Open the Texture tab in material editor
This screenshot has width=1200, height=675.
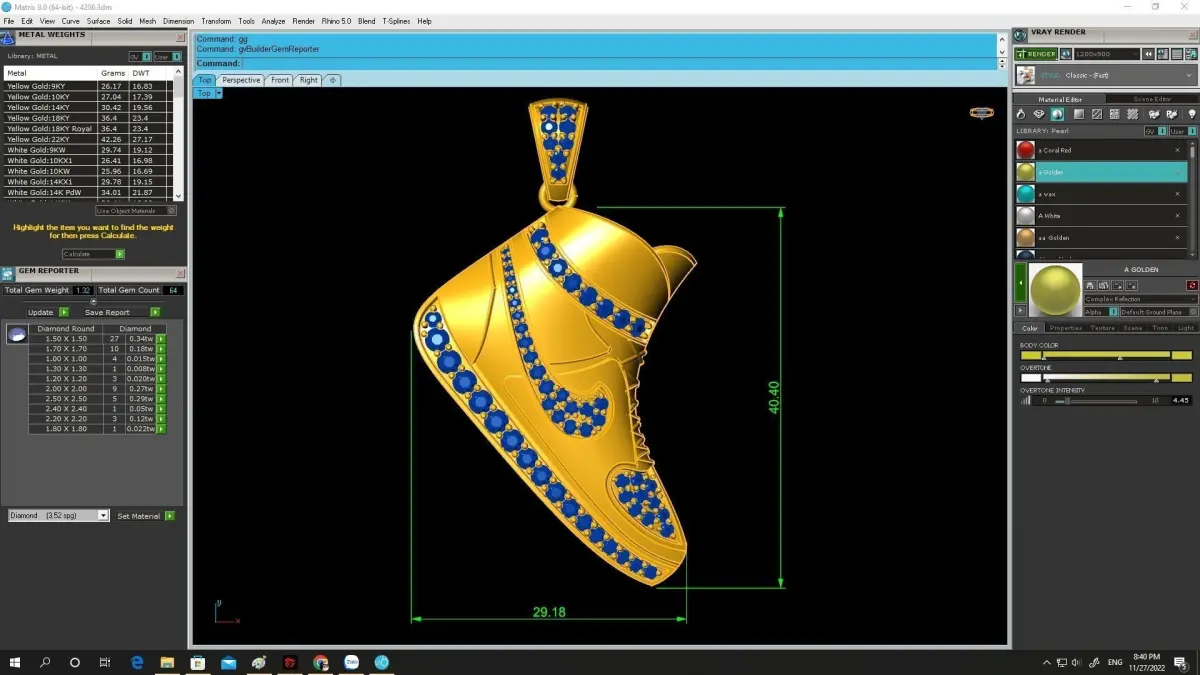click(x=1102, y=328)
